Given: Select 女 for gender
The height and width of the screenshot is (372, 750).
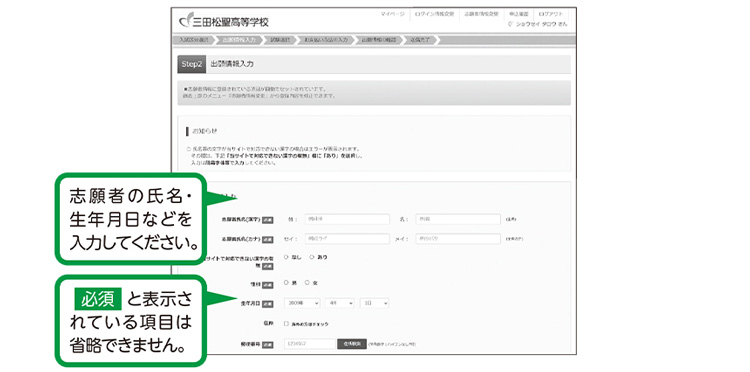Looking at the screenshot, I should point(307,283).
